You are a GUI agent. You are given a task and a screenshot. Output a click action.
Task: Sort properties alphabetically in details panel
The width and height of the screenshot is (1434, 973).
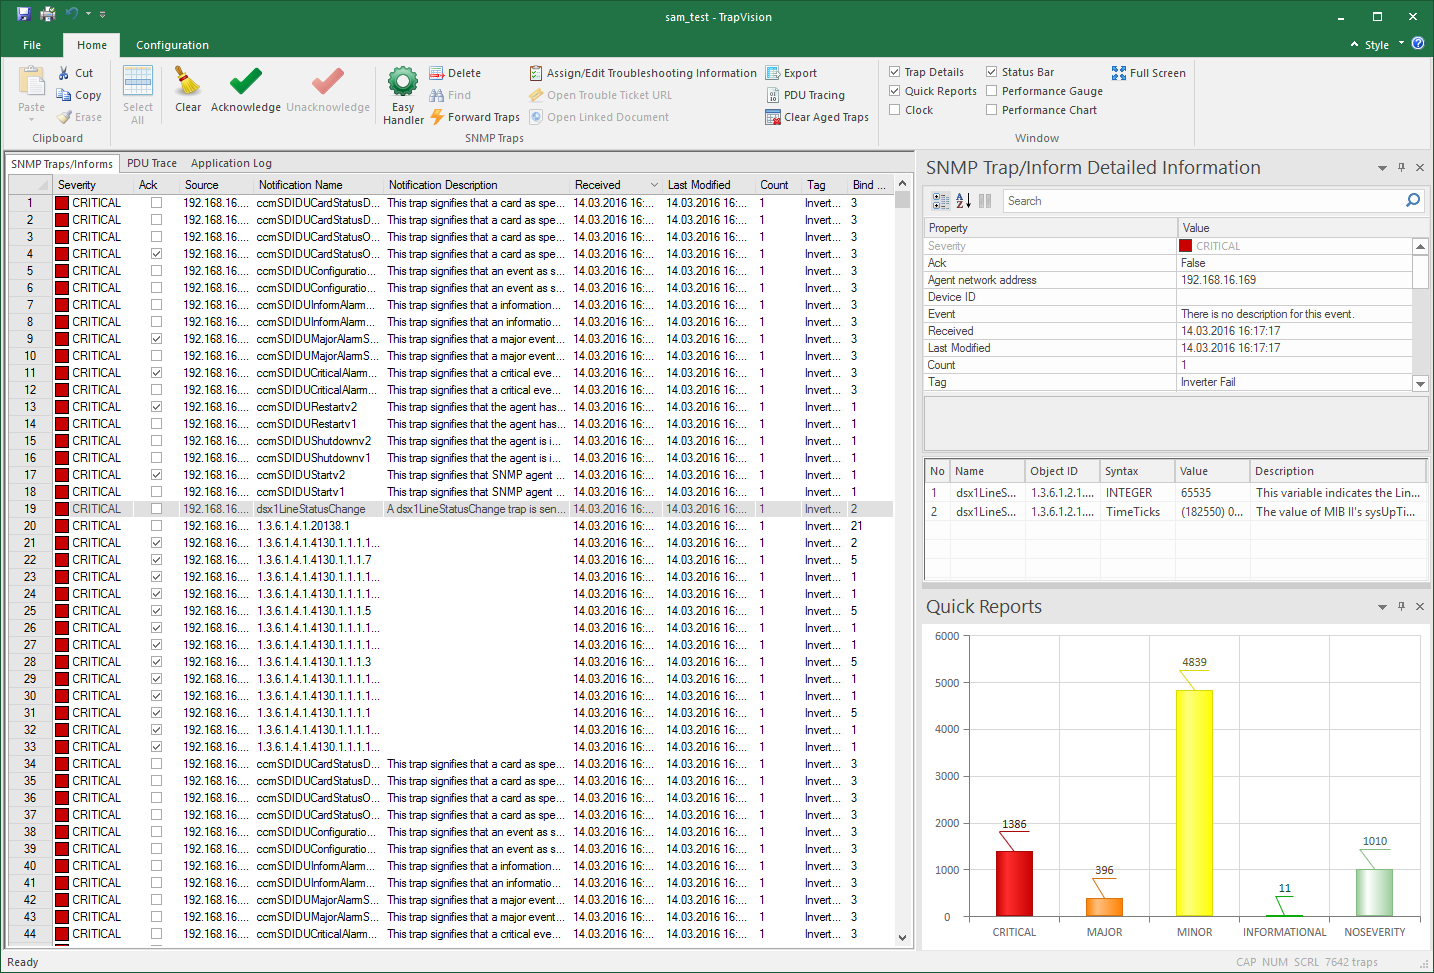click(x=963, y=201)
